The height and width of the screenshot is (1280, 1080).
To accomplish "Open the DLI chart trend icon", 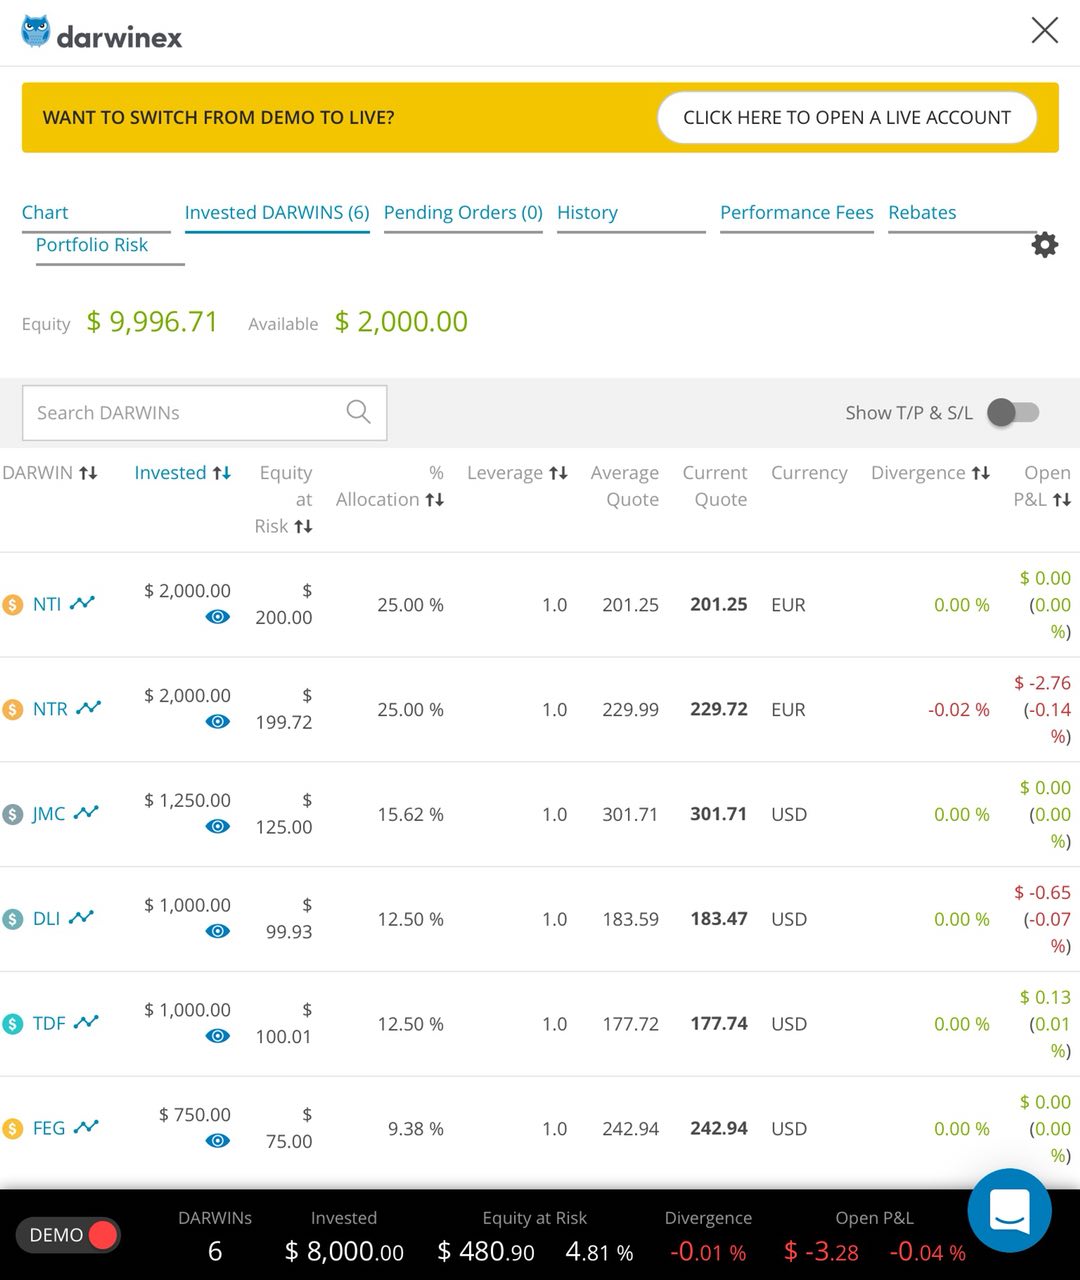I will click(x=81, y=918).
